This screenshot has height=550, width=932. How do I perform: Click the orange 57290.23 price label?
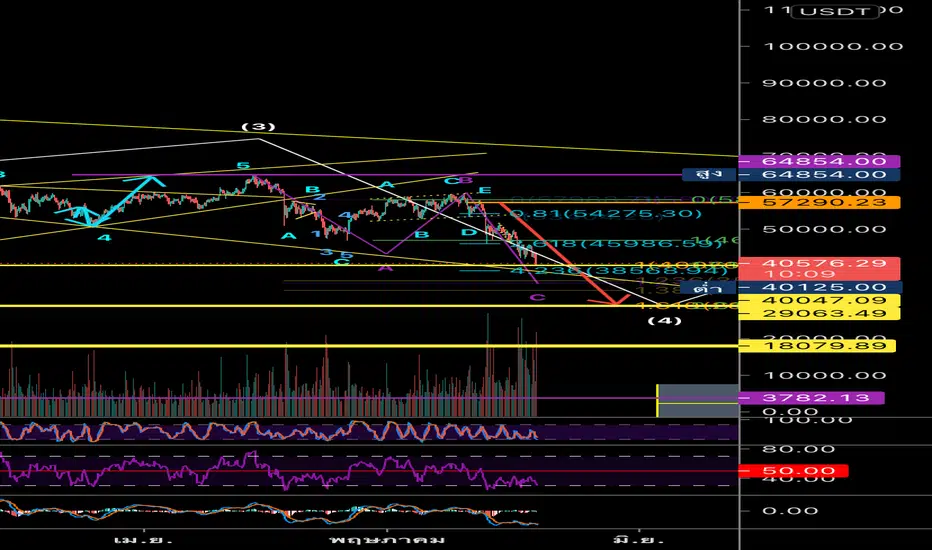(x=819, y=202)
